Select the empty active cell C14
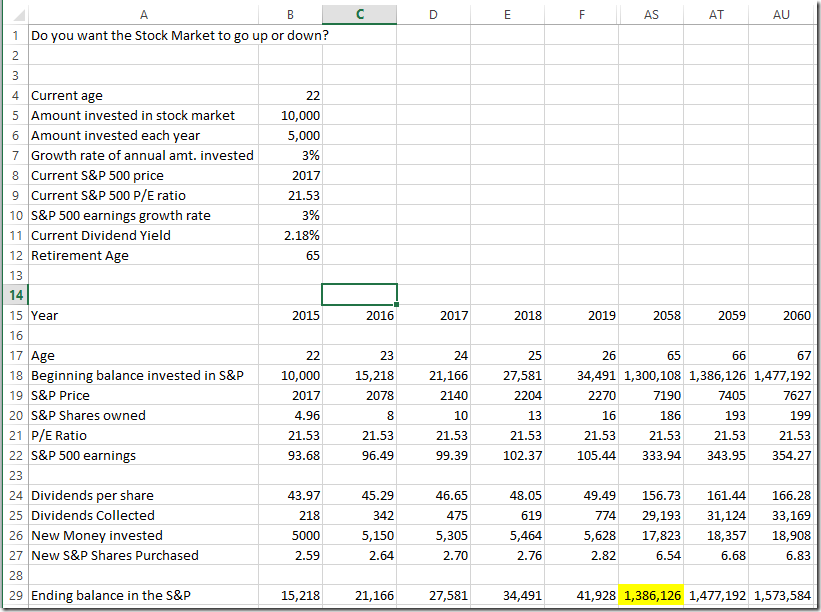 tap(359, 295)
